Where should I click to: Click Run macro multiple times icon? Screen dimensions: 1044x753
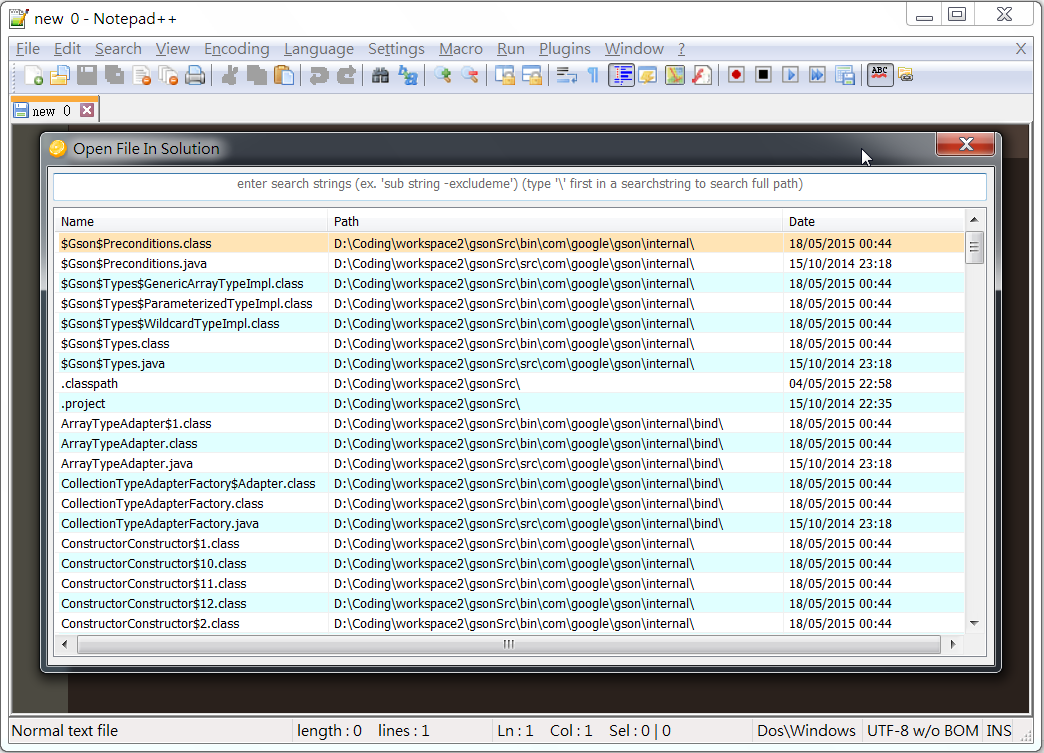[818, 75]
